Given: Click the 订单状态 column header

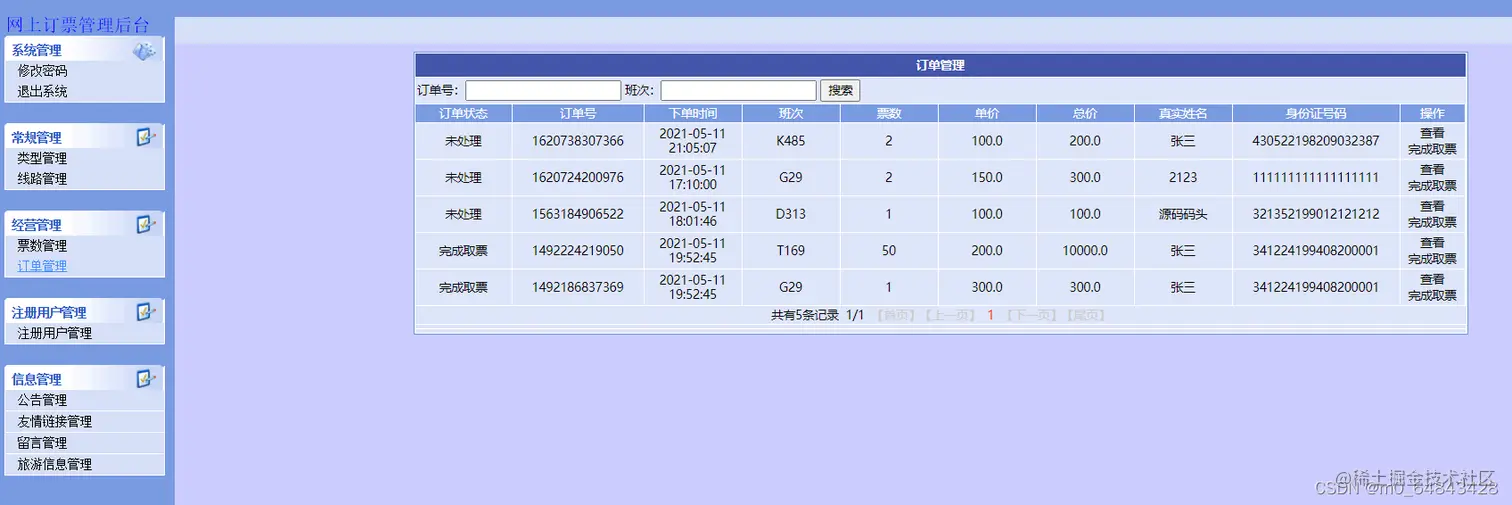Looking at the screenshot, I should click(x=463, y=113).
